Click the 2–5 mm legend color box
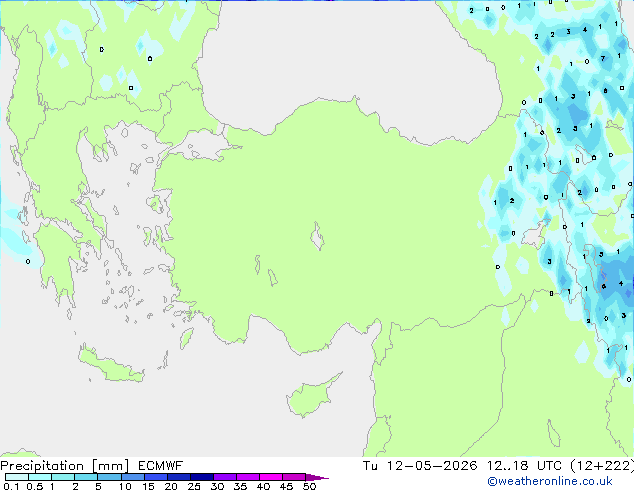 pos(86,477)
